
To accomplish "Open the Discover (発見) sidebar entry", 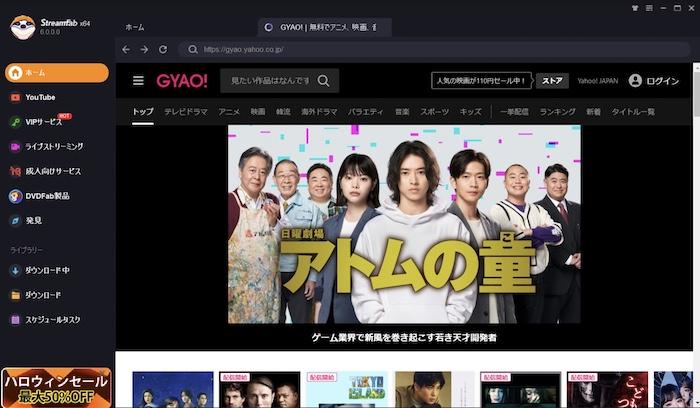I will (26, 221).
